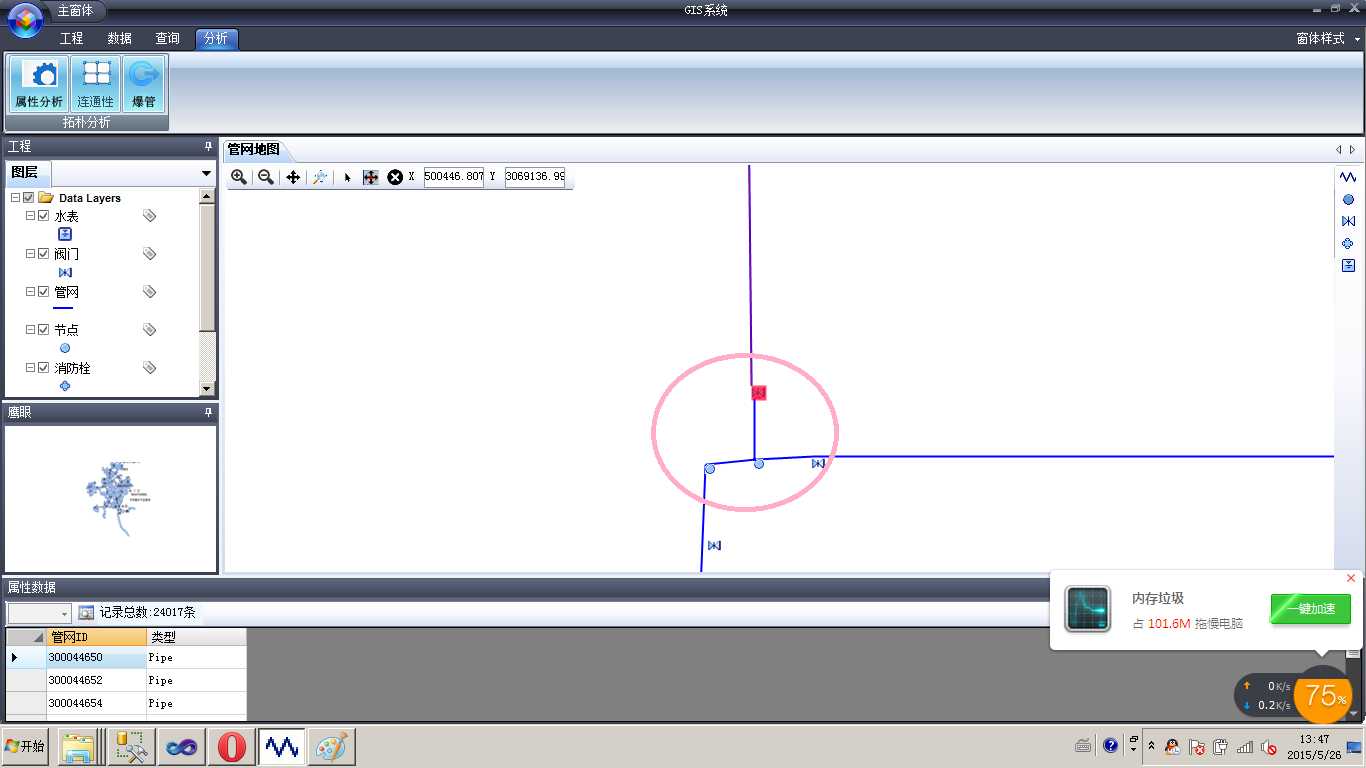This screenshot has height=768, width=1366.
Task: Open the 数据 ribbon tab
Action: click(x=119, y=39)
